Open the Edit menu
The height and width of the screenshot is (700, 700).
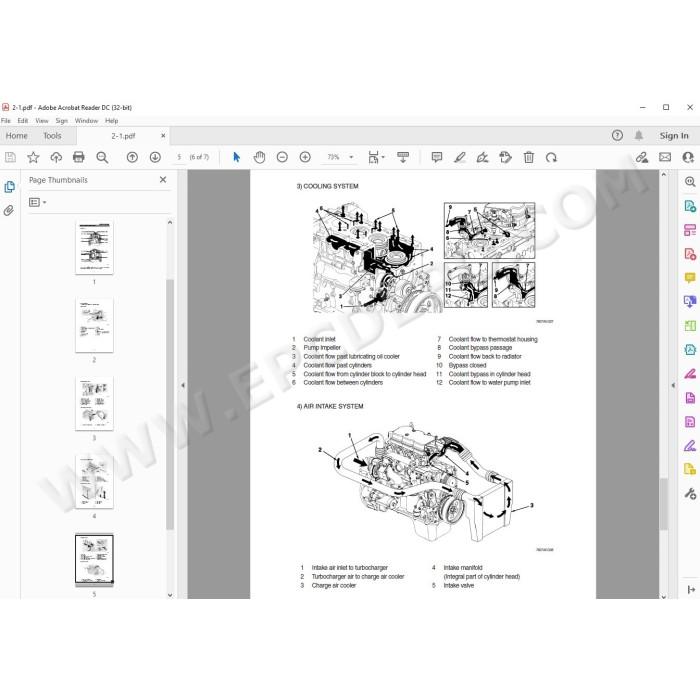tap(23, 121)
